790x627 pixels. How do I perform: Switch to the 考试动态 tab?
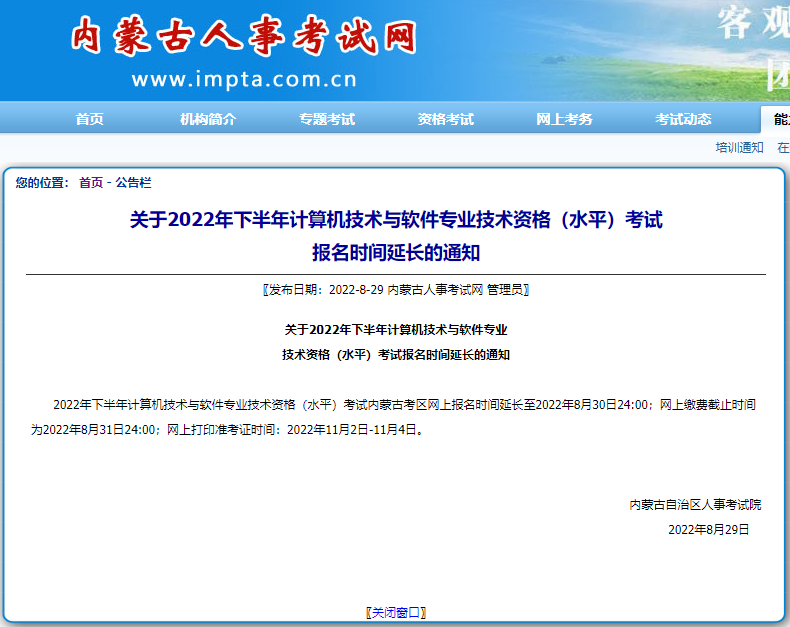point(683,119)
